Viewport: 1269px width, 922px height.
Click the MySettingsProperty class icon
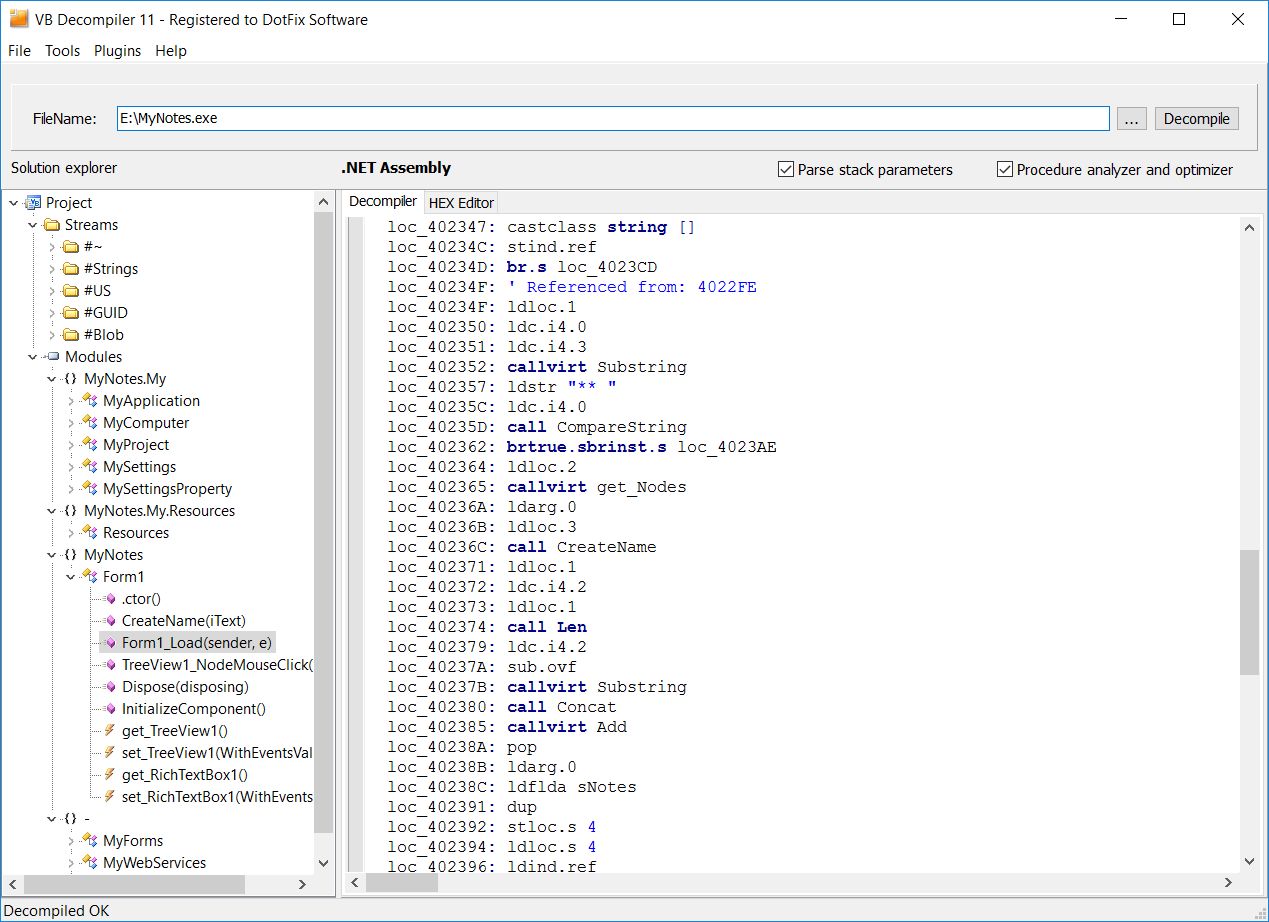[x=90, y=489]
